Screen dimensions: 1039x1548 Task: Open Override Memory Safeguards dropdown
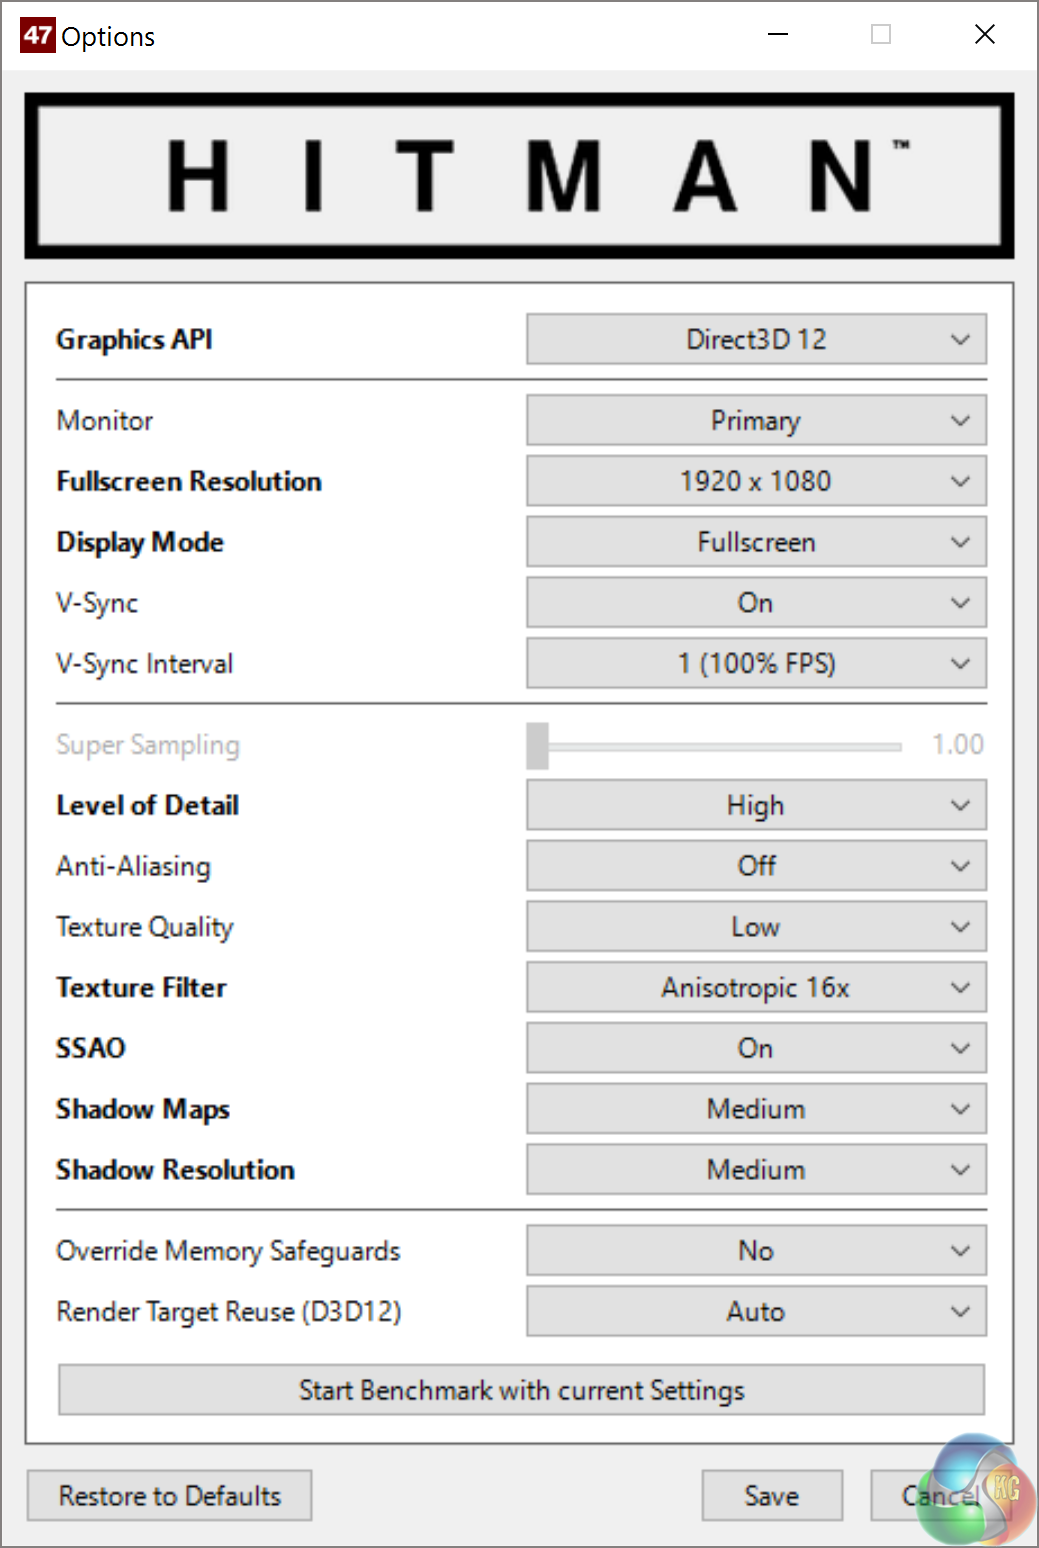756,1251
